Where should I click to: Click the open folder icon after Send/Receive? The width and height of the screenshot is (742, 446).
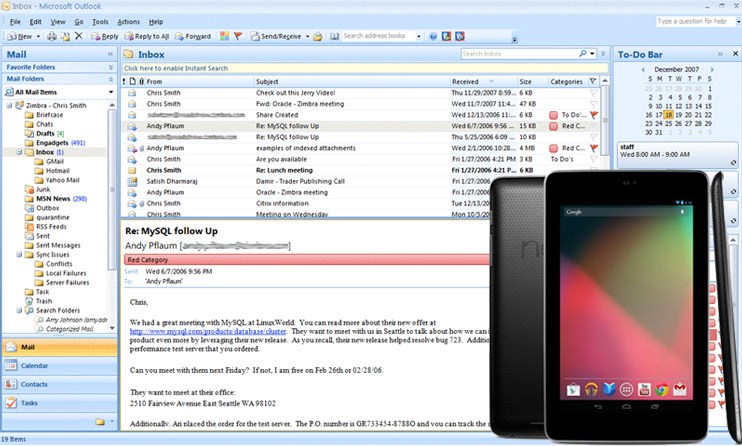click(x=318, y=36)
